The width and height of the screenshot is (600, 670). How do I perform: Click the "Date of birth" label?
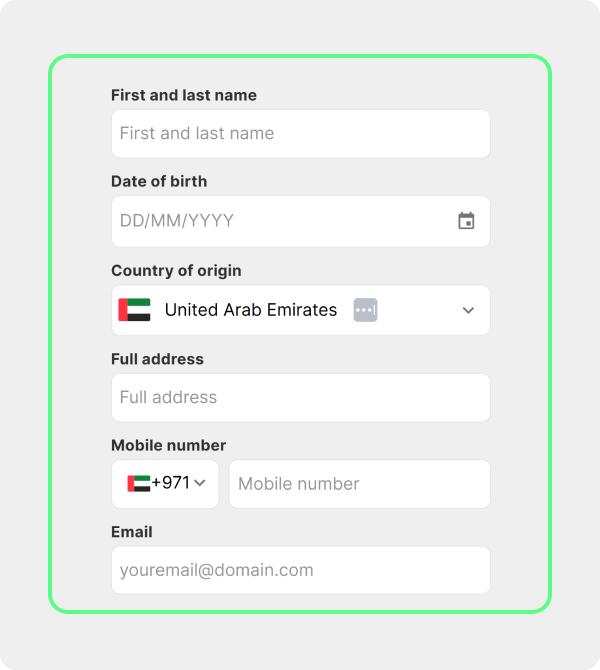tap(159, 181)
